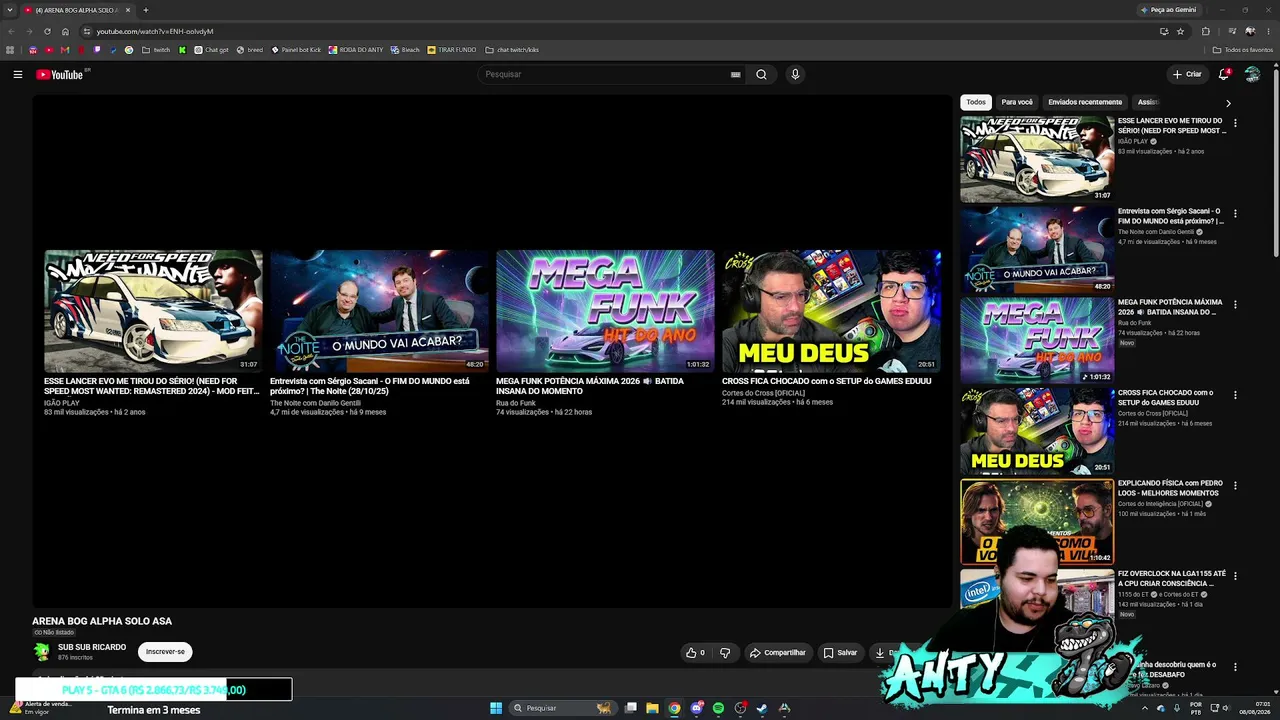Click the ARENA BOG ALPHA SOLO ASA video title
The image size is (1280, 720).
pos(102,621)
